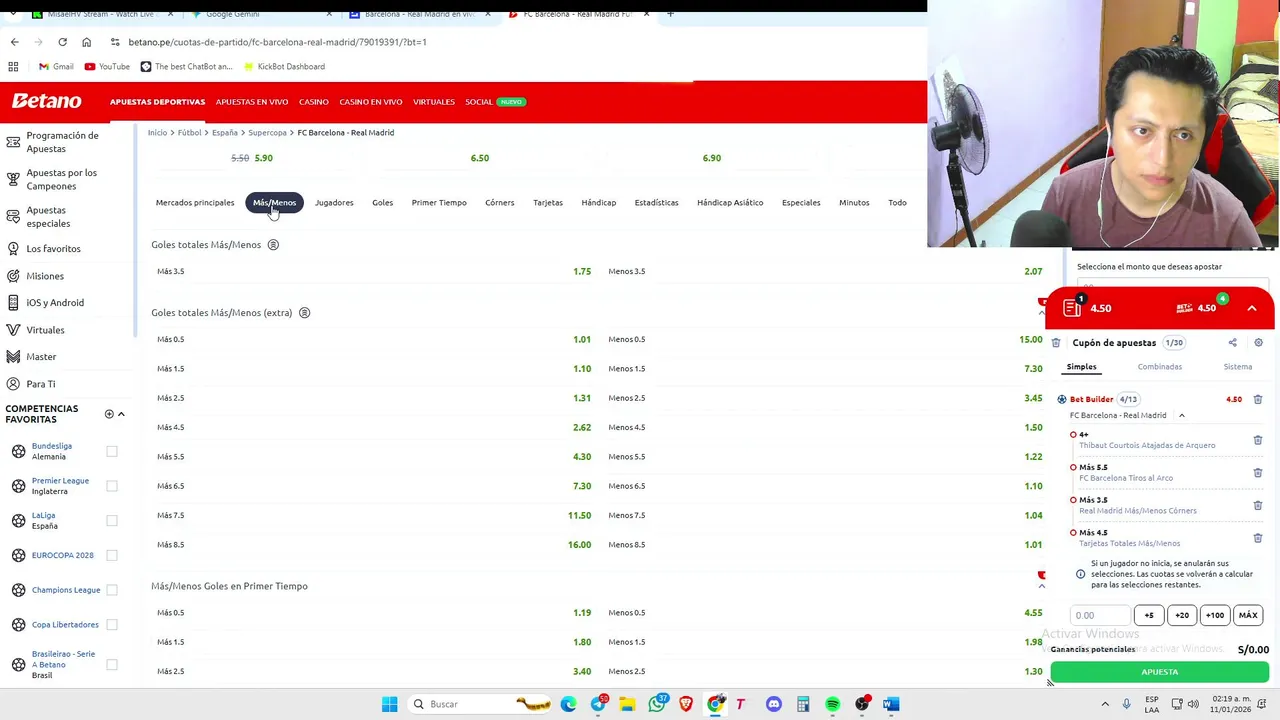Switch to the Jugadores tab
Image resolution: width=1280 pixels, height=720 pixels.
pos(334,202)
